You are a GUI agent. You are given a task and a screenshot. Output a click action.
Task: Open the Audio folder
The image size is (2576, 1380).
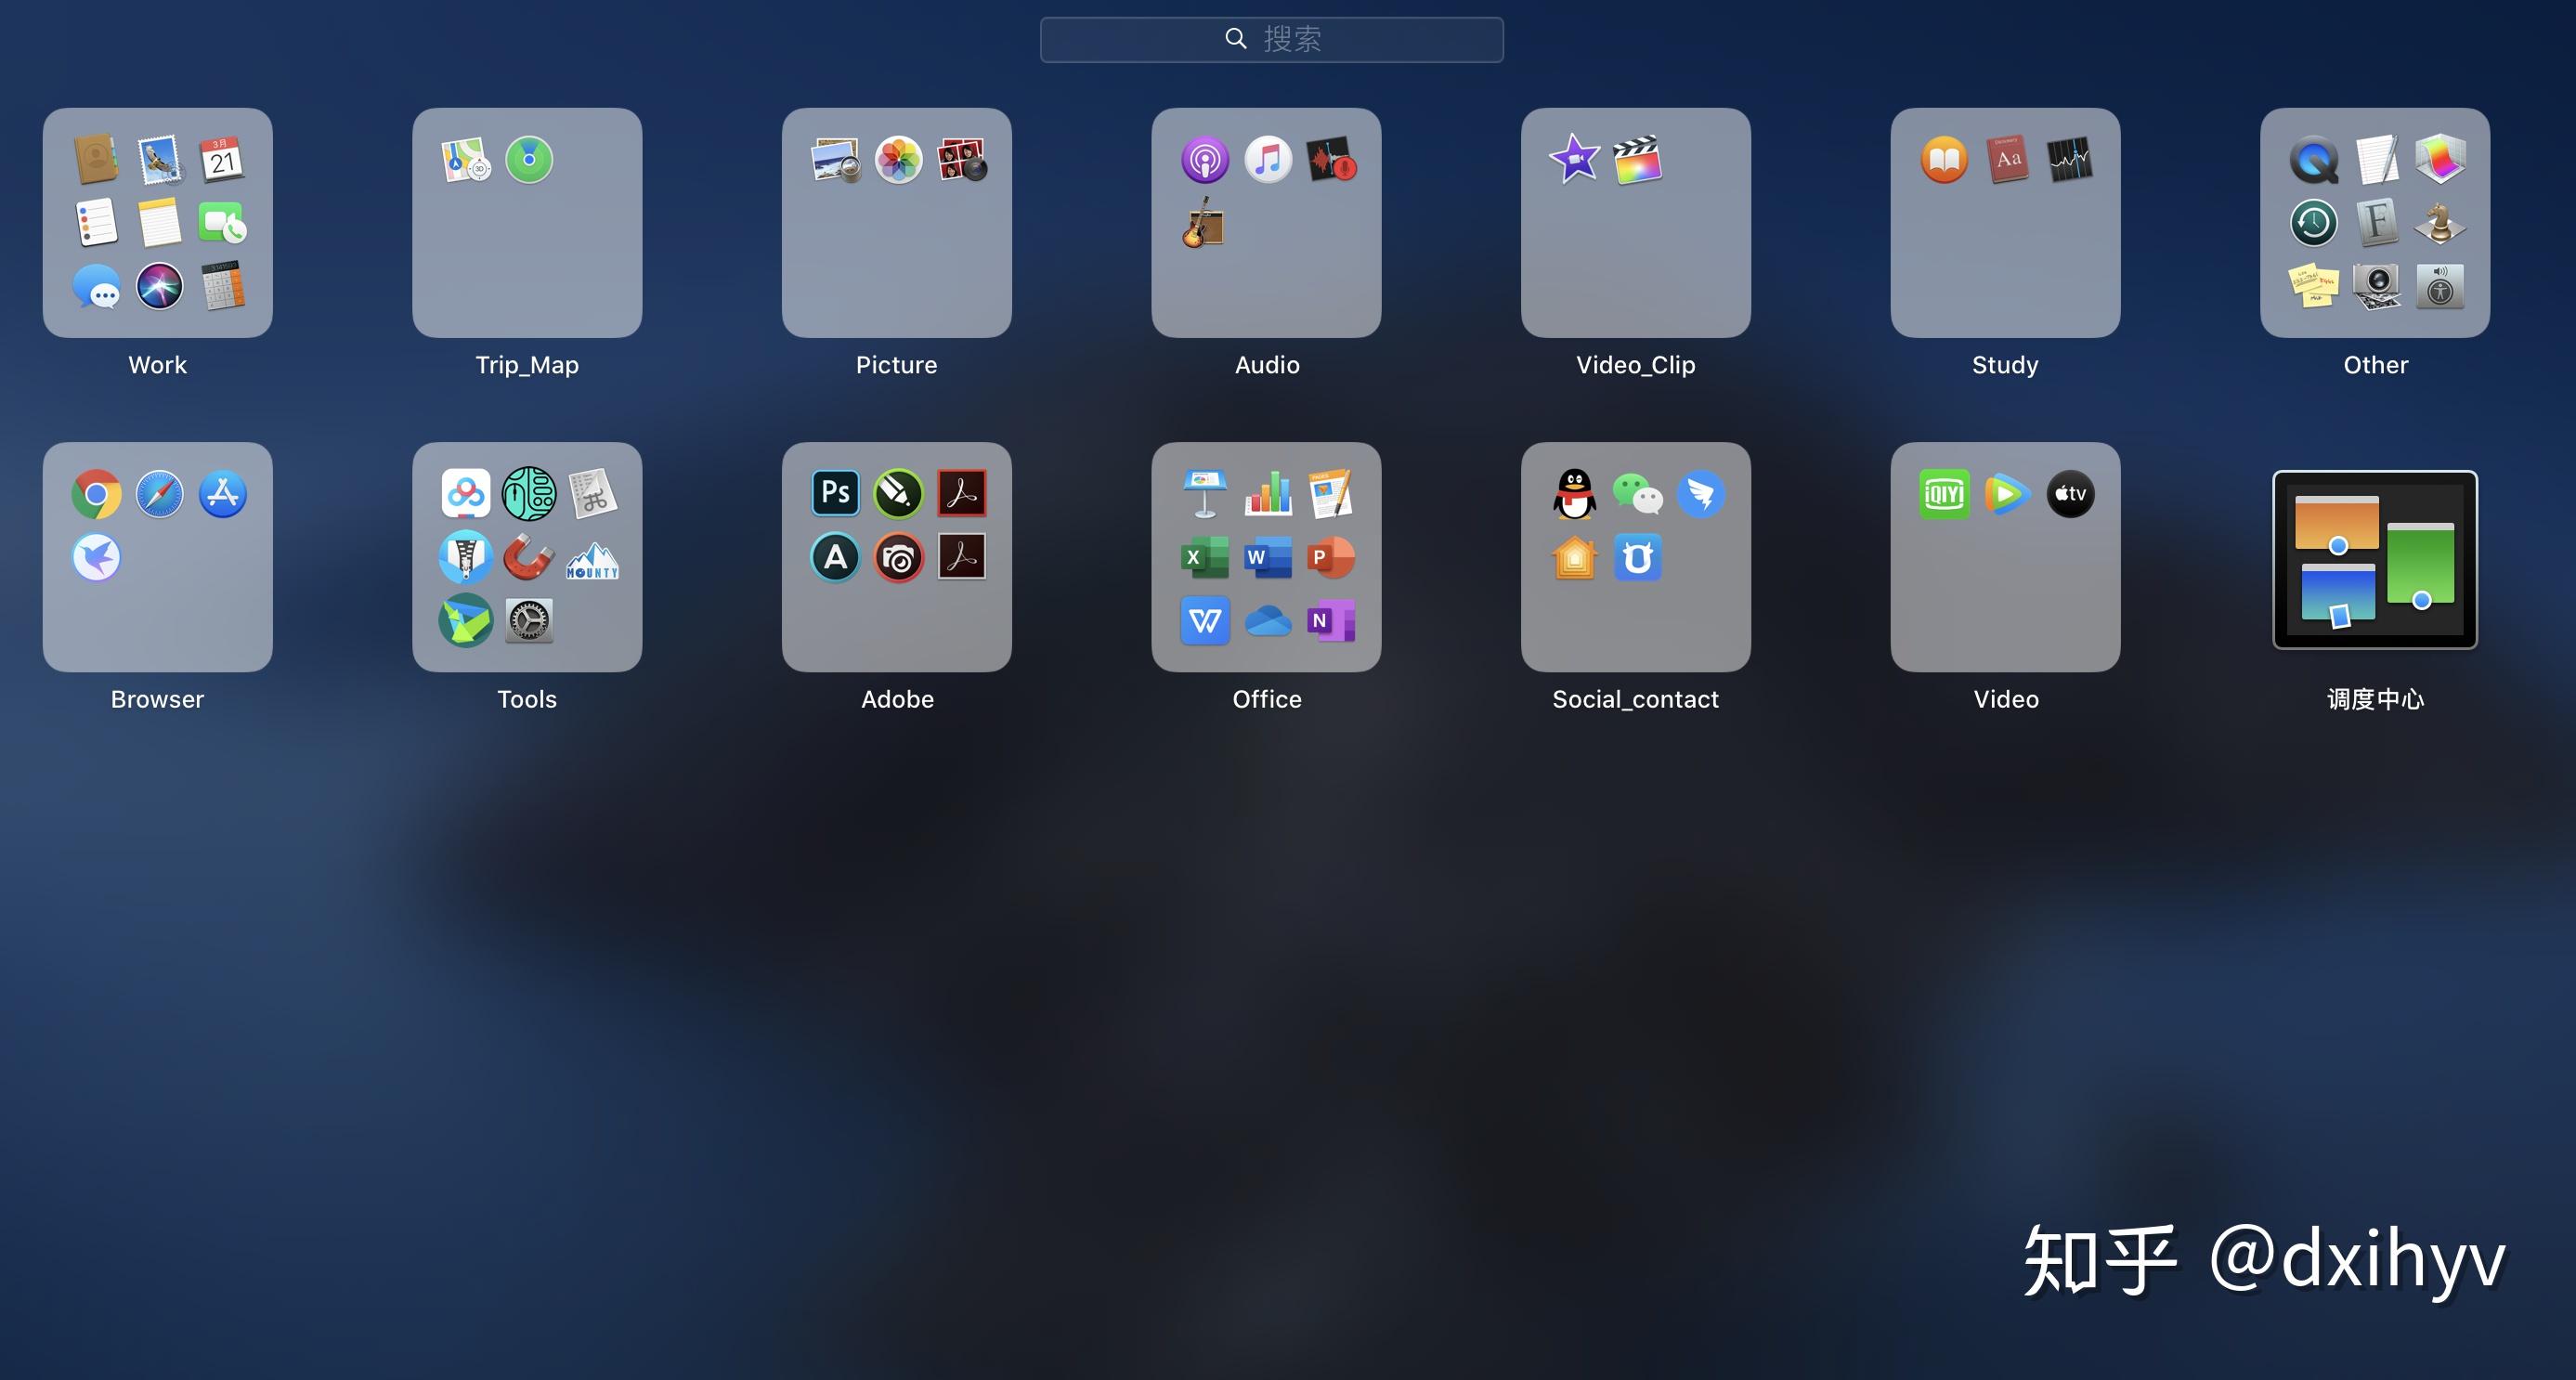click(1266, 222)
